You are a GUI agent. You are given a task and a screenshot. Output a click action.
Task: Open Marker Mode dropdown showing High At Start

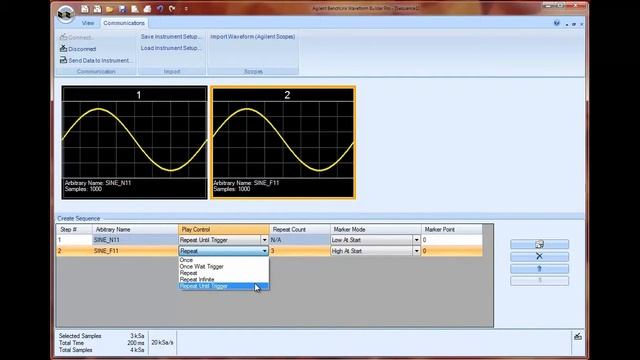click(416, 251)
